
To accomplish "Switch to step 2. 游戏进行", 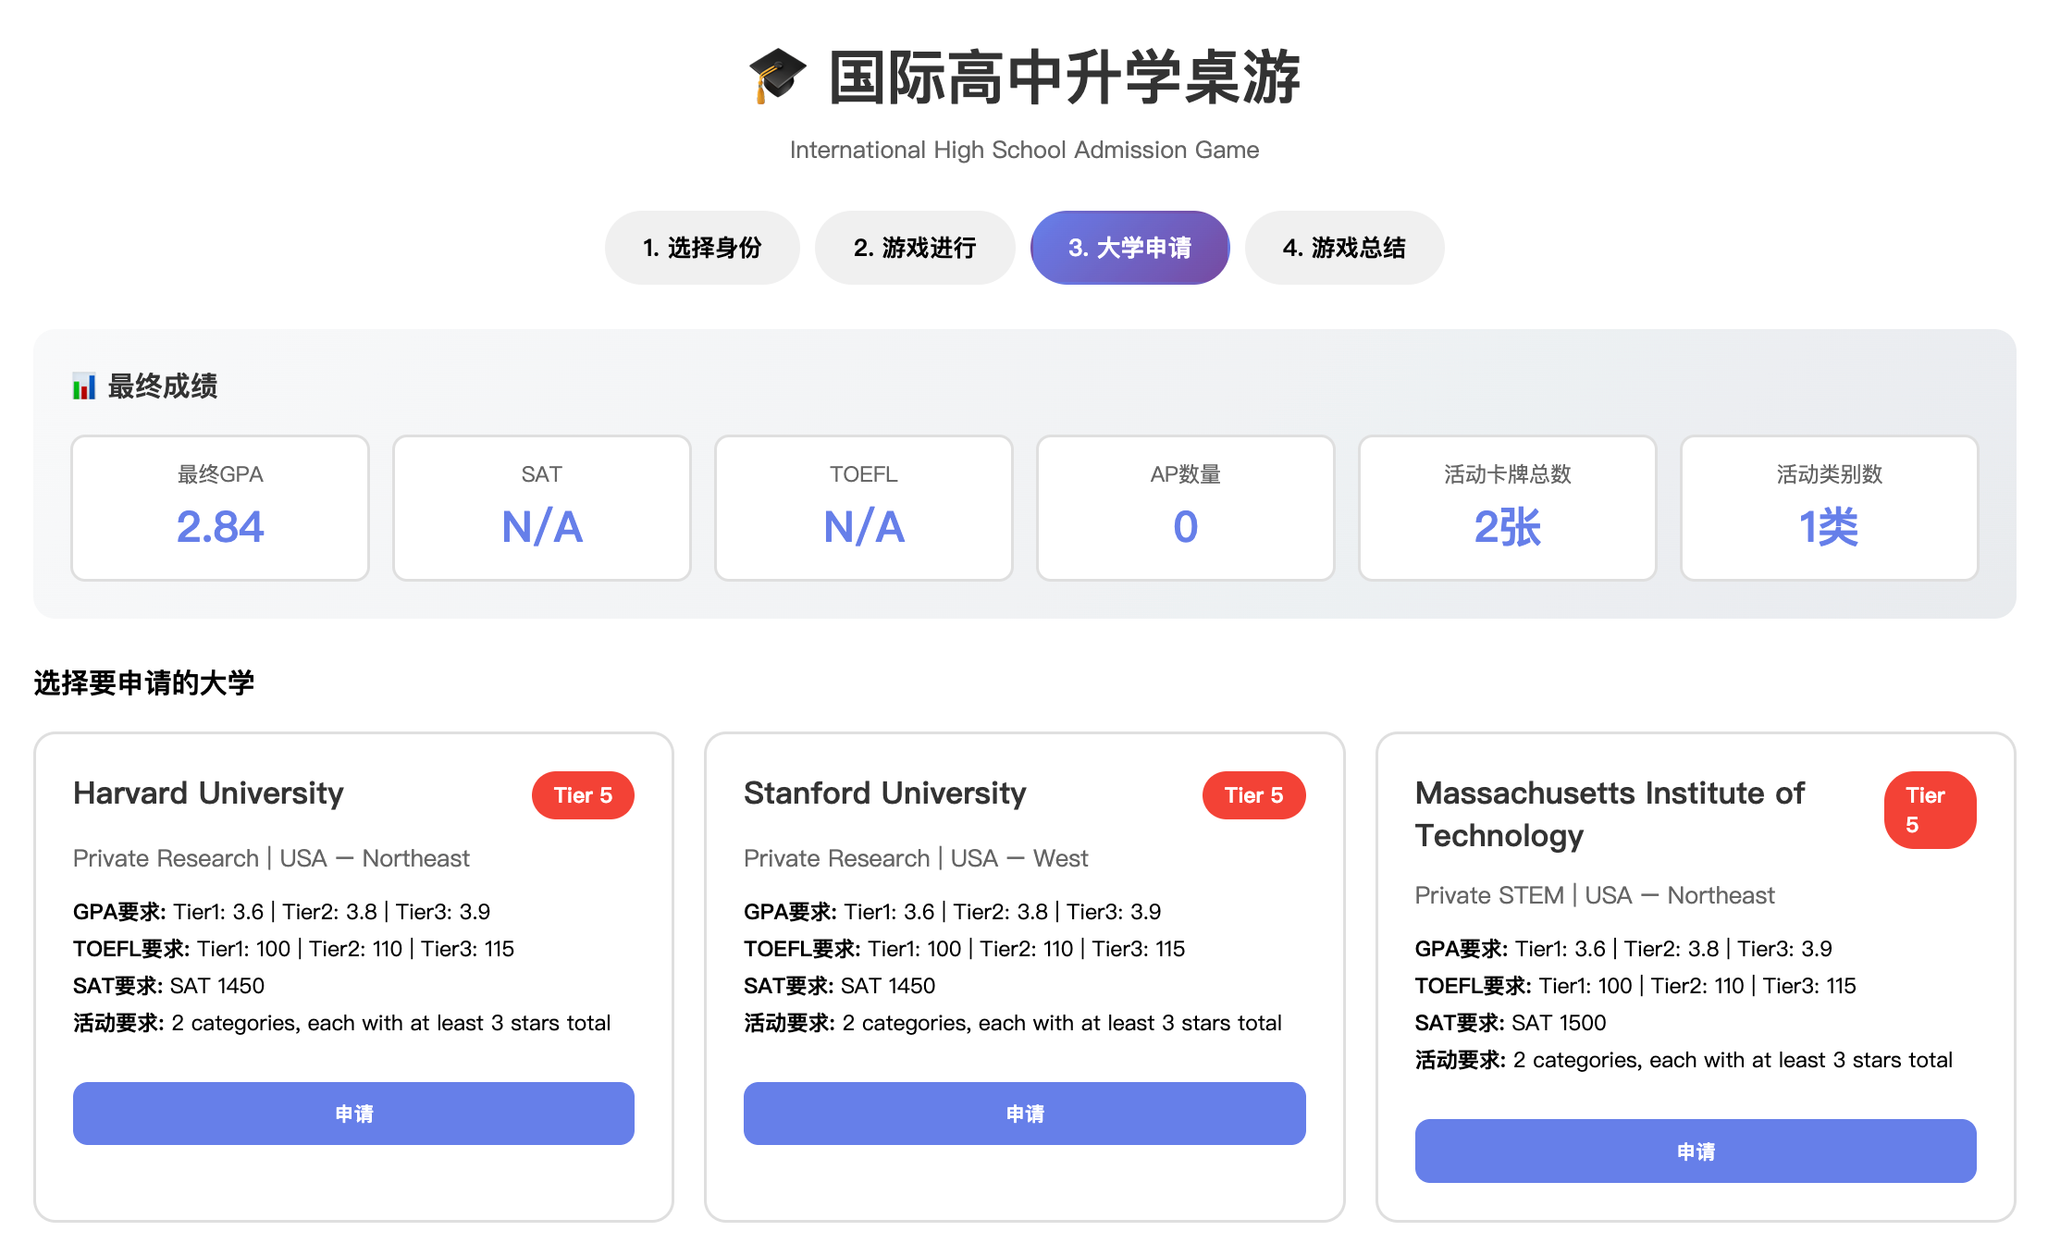I will (x=914, y=247).
